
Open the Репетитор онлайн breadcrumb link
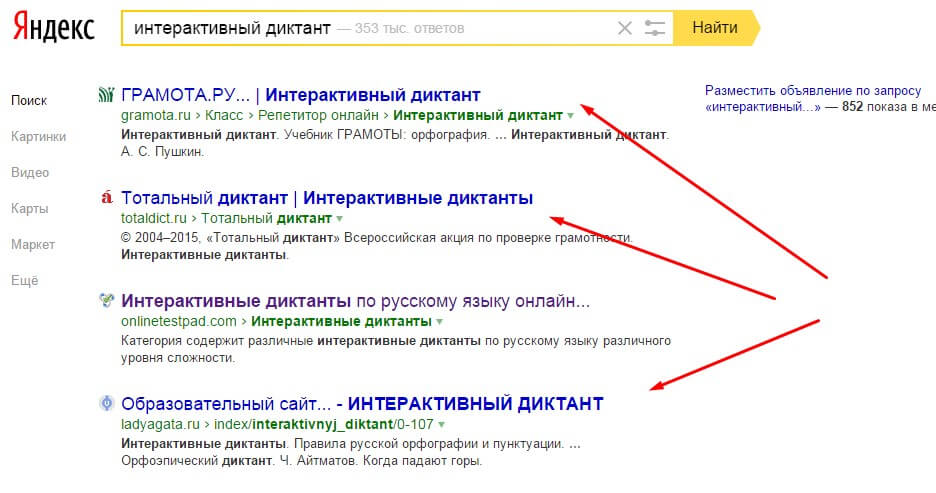tap(318, 115)
